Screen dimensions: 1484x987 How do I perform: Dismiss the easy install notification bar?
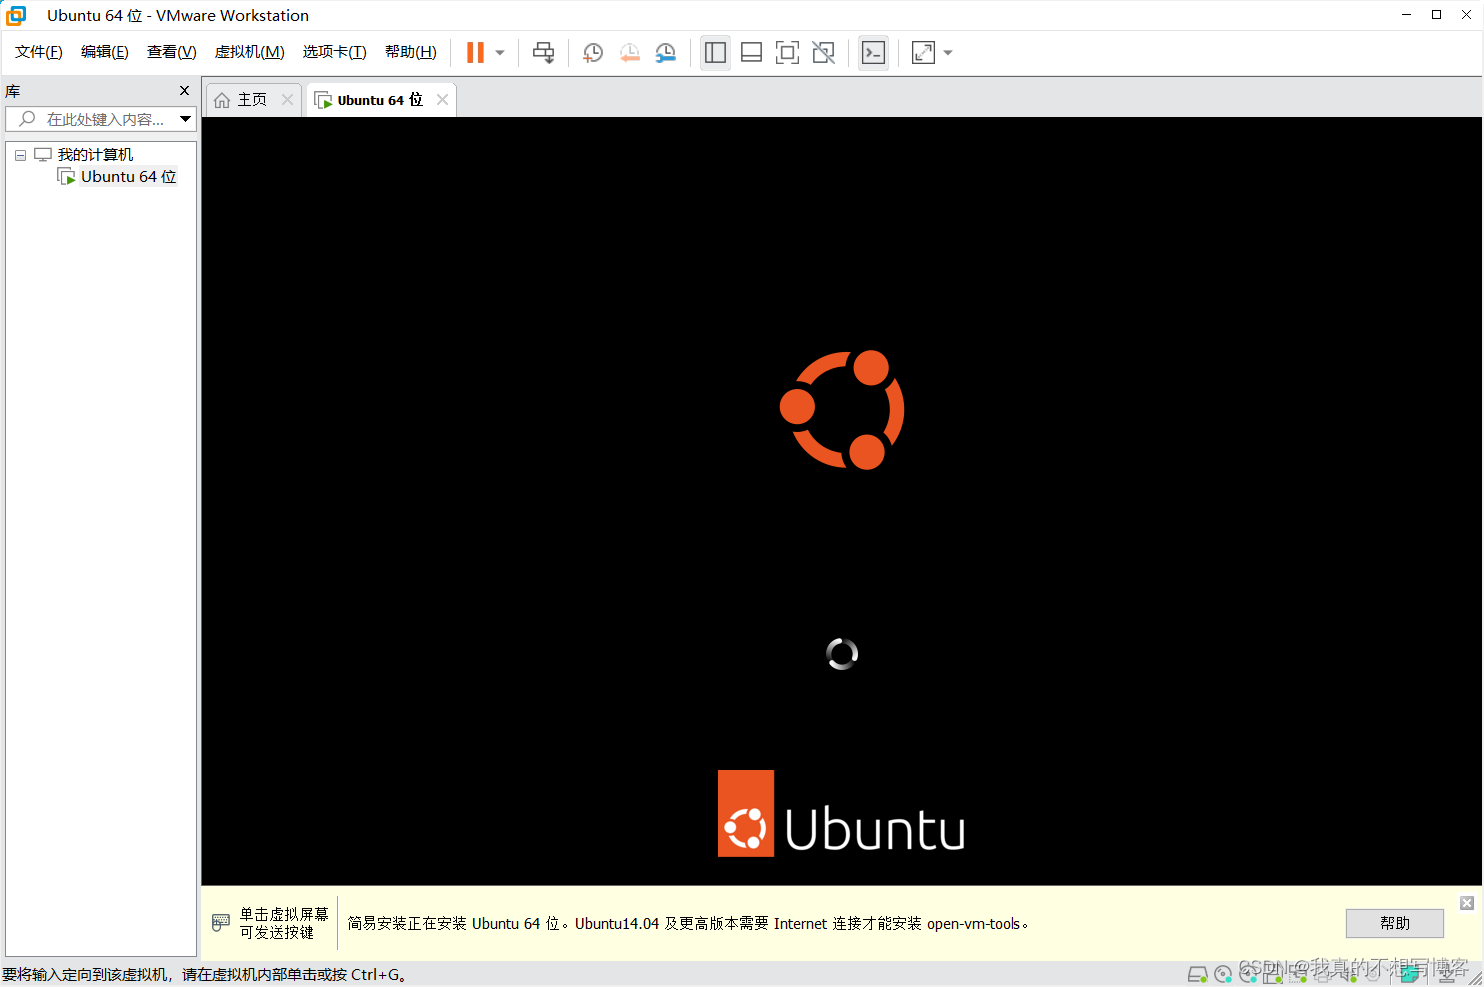click(x=1466, y=902)
